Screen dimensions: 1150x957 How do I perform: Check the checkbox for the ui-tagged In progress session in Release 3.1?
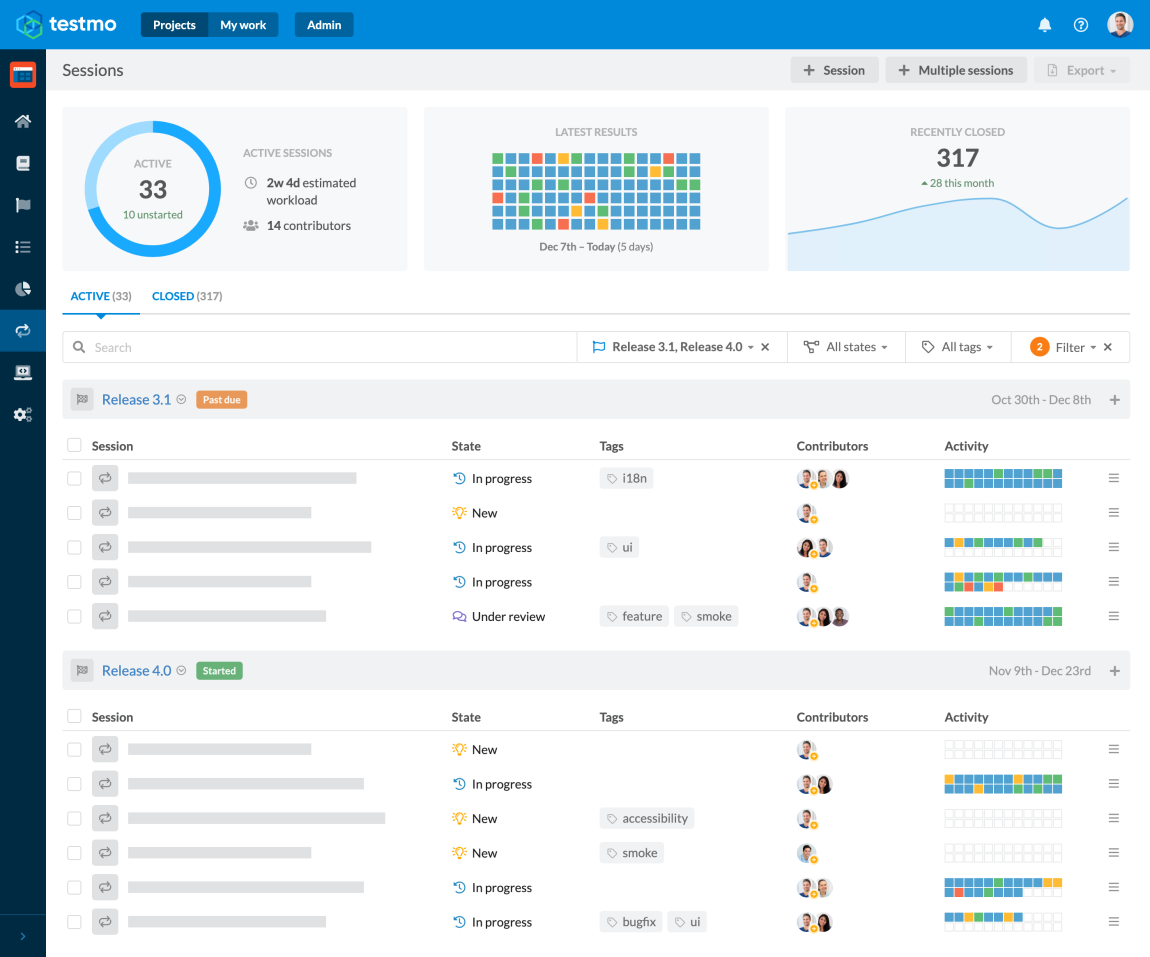(x=74, y=547)
